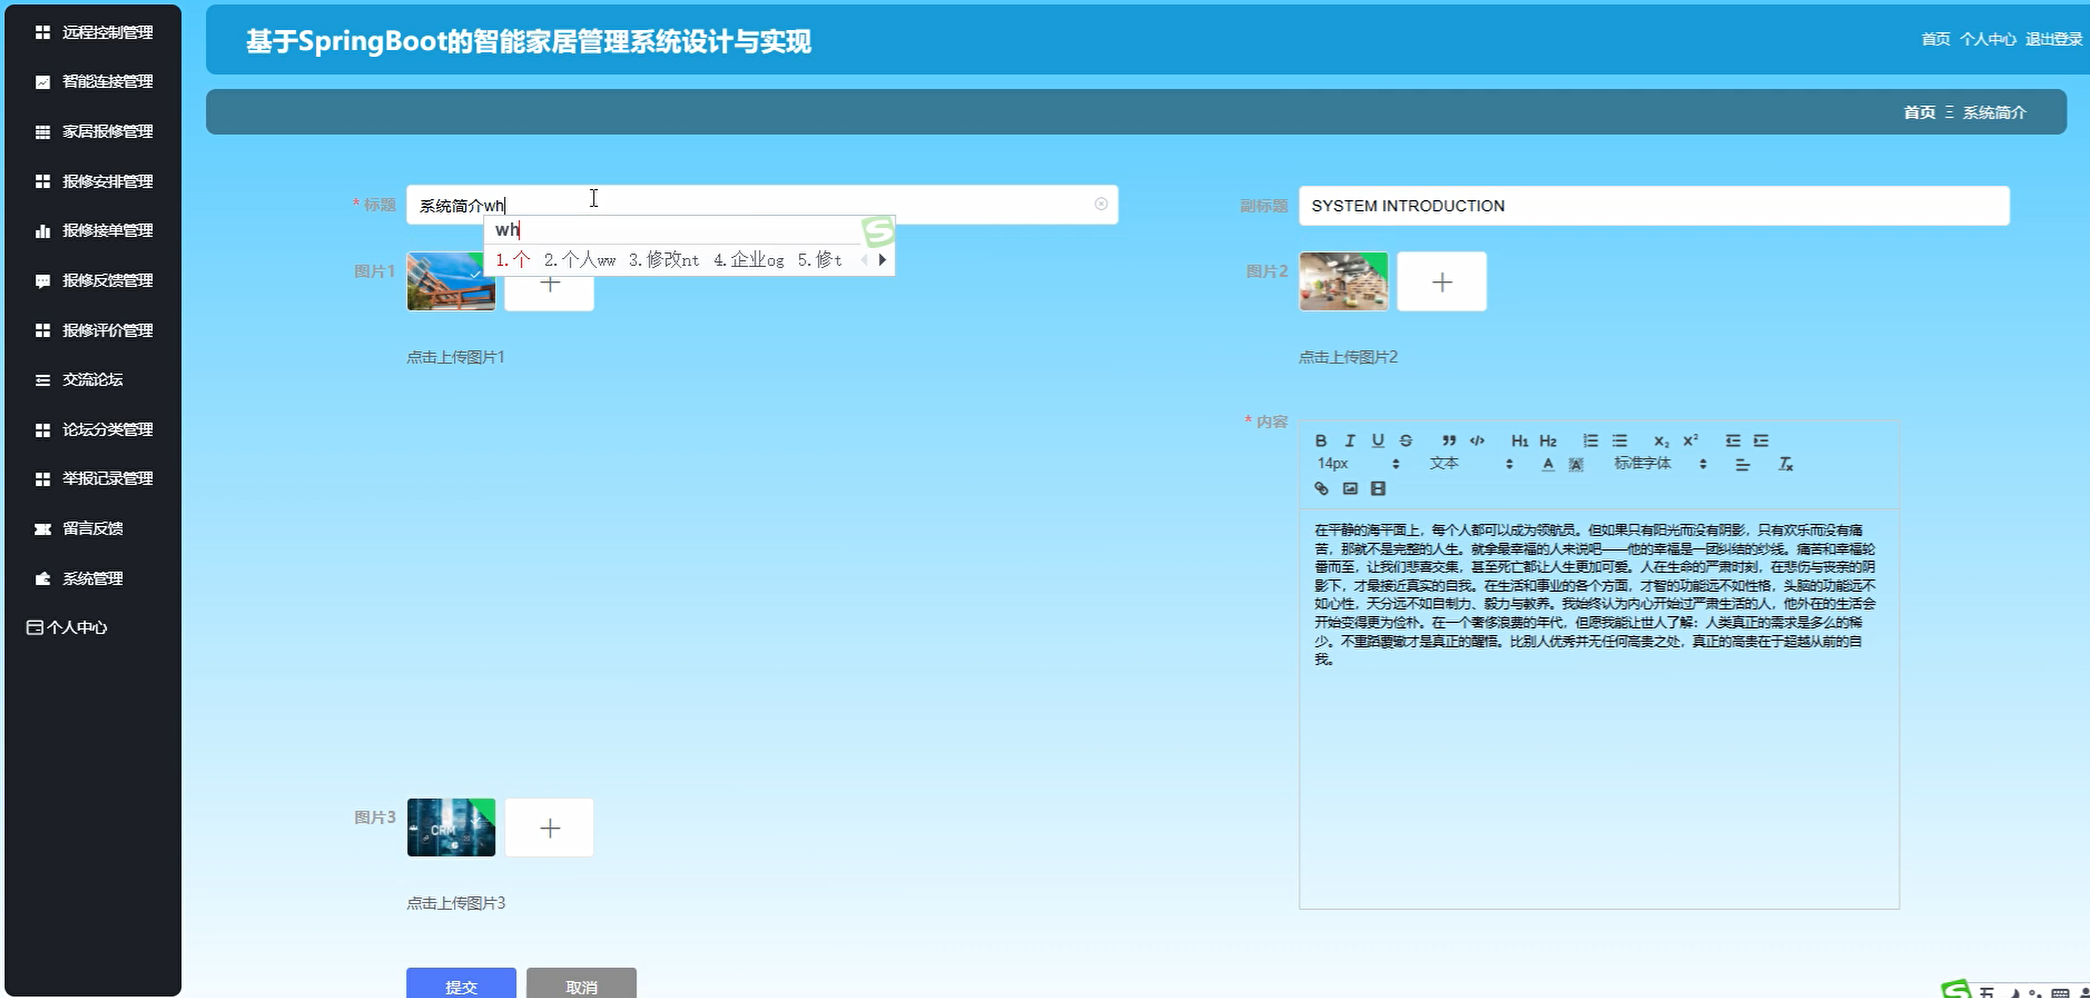The width and height of the screenshot is (2090, 998).
Task: Clear the 标题 title input field
Action: click(1101, 204)
